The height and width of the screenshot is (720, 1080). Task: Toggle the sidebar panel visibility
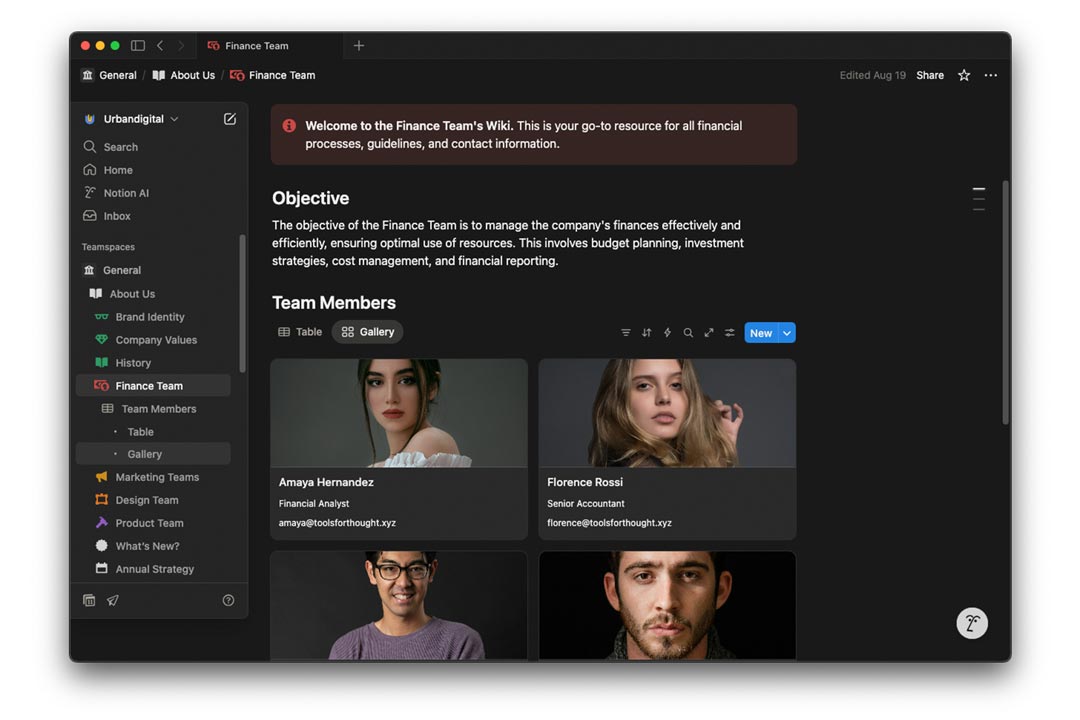(138, 46)
